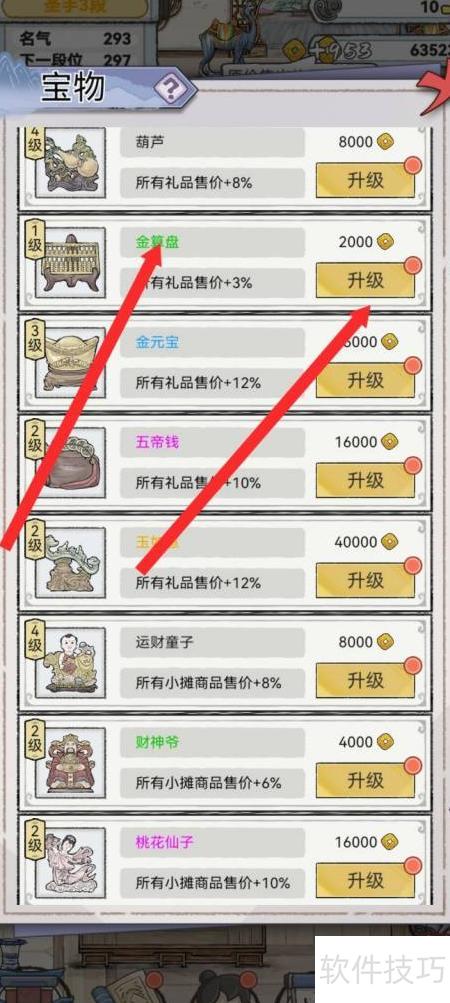
Task: Tap the Five Emperor Coins bag icon
Action: (x=70, y=462)
